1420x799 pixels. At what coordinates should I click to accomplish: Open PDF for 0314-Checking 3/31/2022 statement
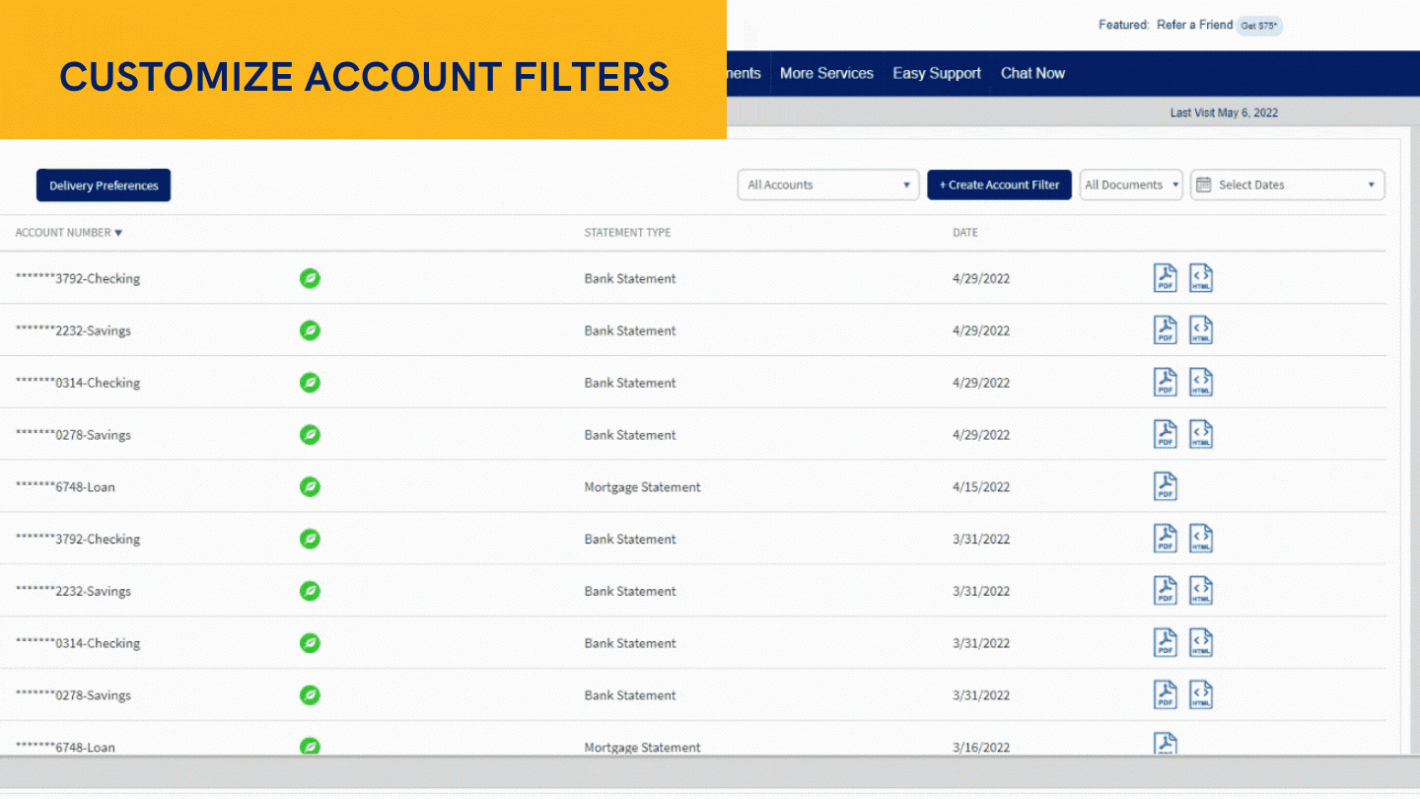point(1164,642)
